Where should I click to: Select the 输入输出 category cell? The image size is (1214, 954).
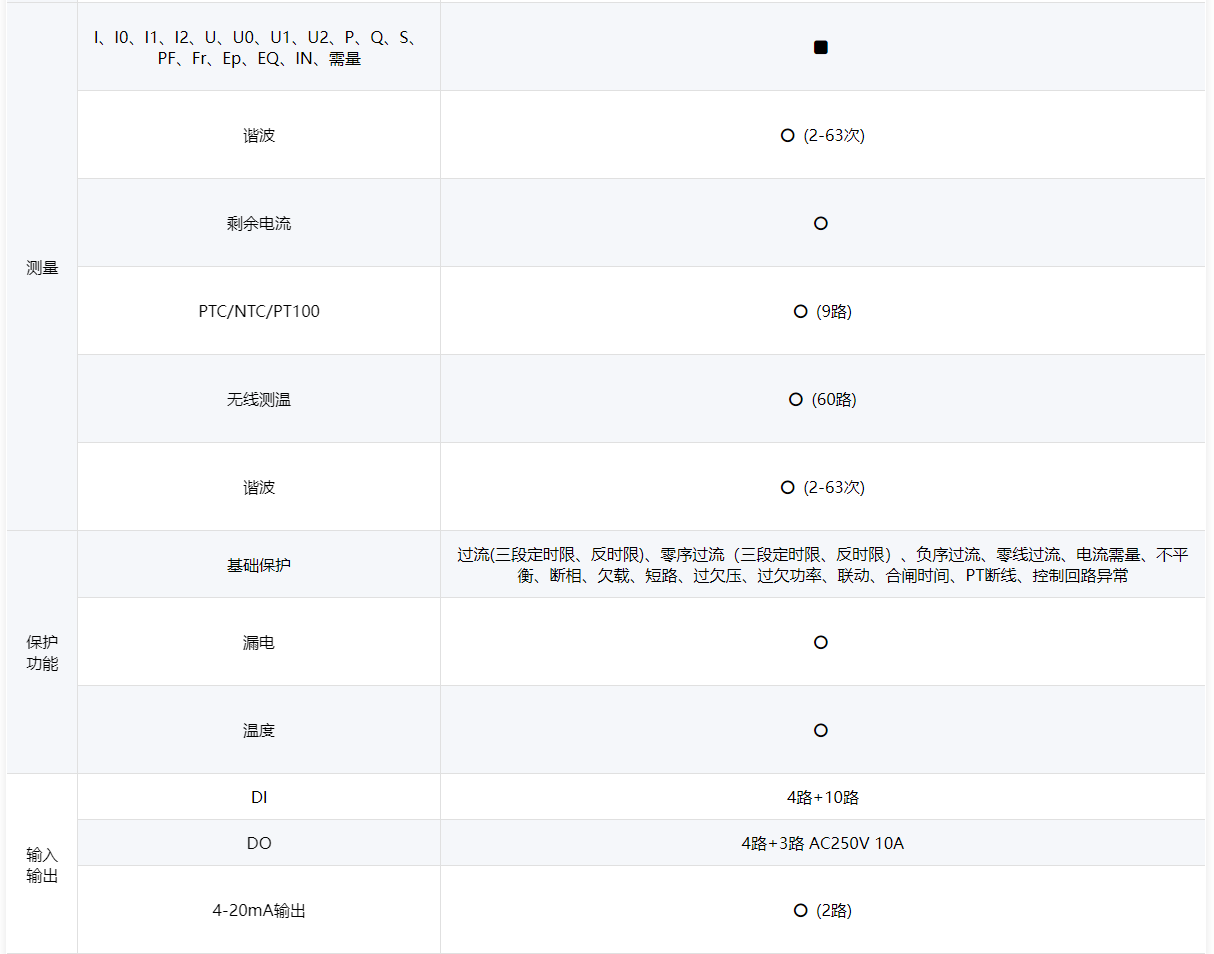[x=42, y=866]
